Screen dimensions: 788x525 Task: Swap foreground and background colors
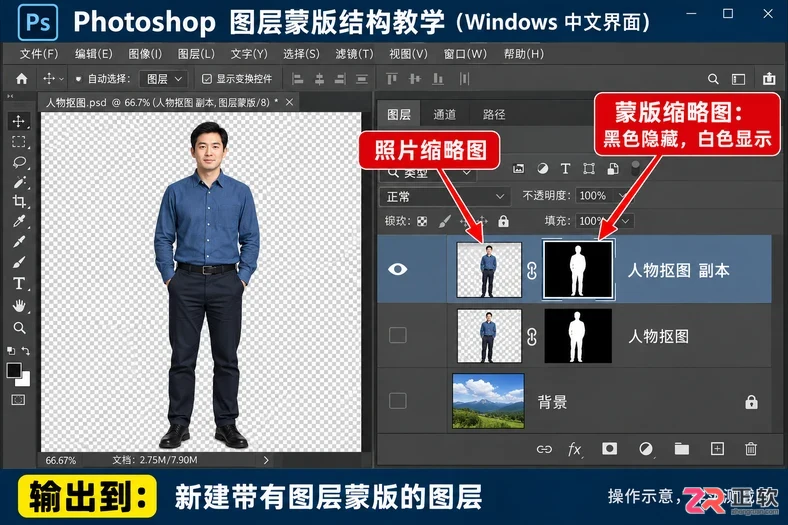(x=26, y=351)
